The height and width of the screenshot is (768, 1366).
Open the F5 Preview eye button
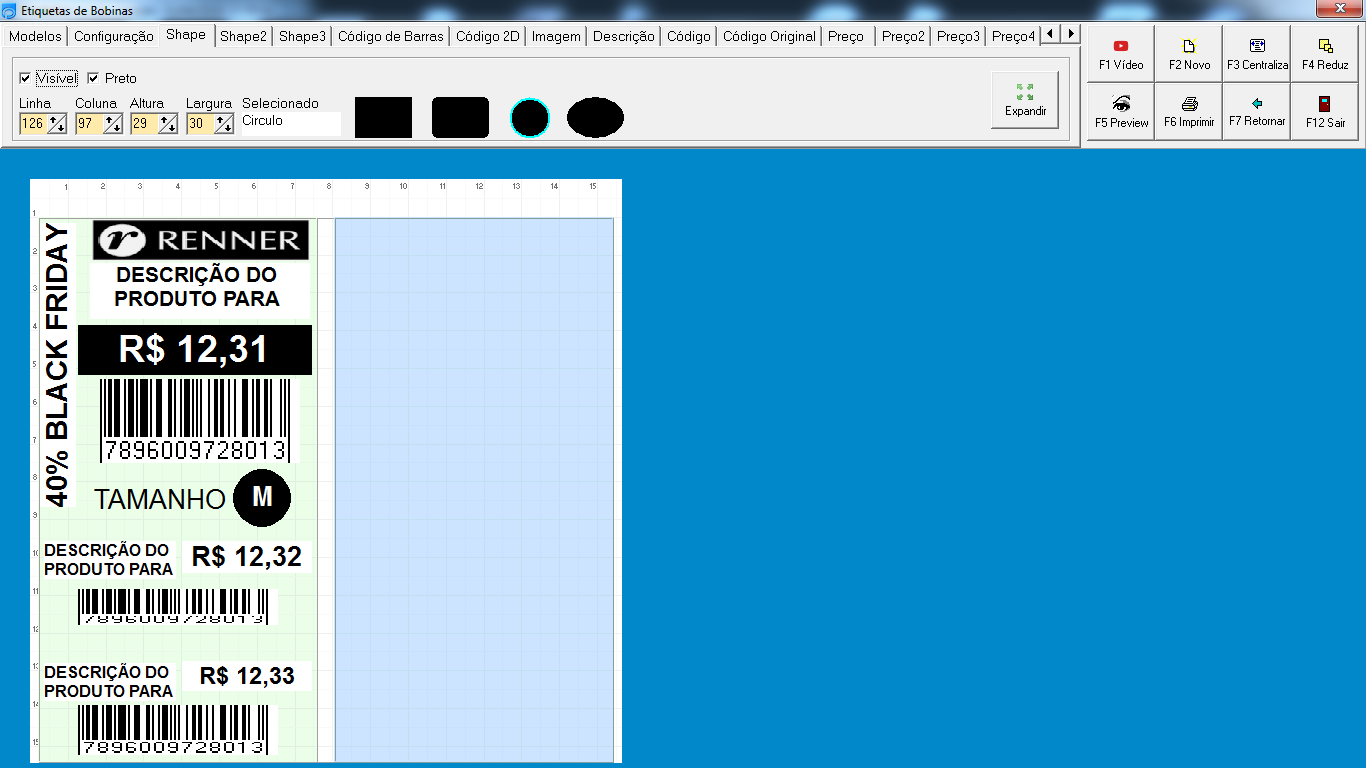tap(1120, 112)
